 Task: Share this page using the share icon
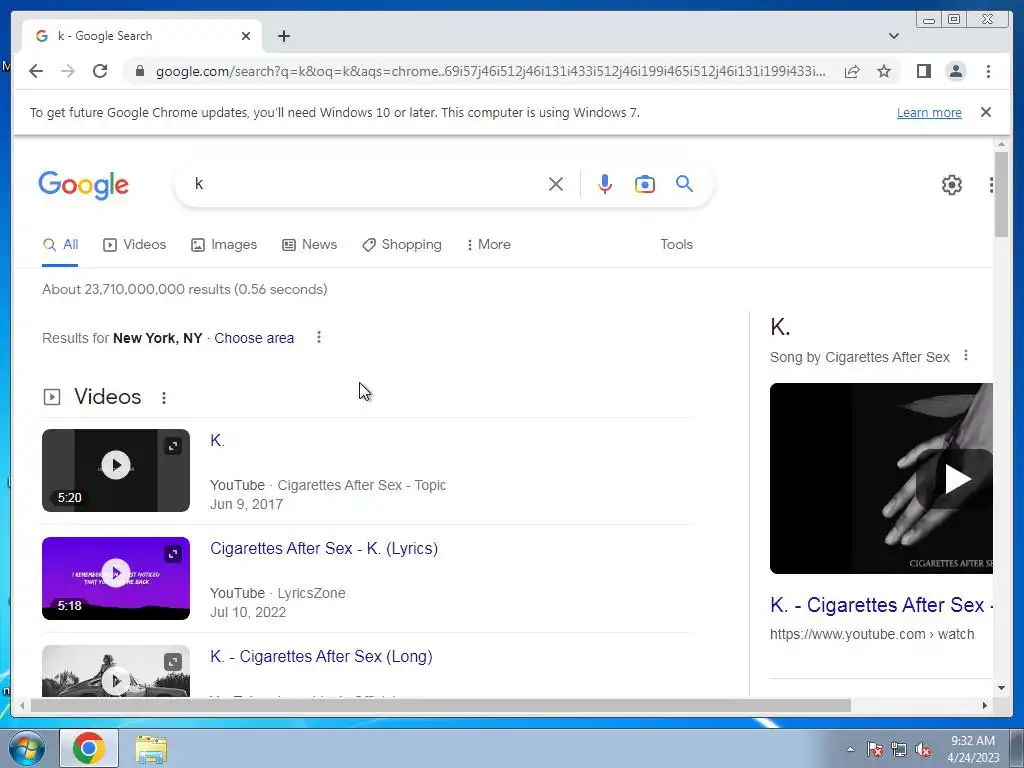tap(852, 71)
